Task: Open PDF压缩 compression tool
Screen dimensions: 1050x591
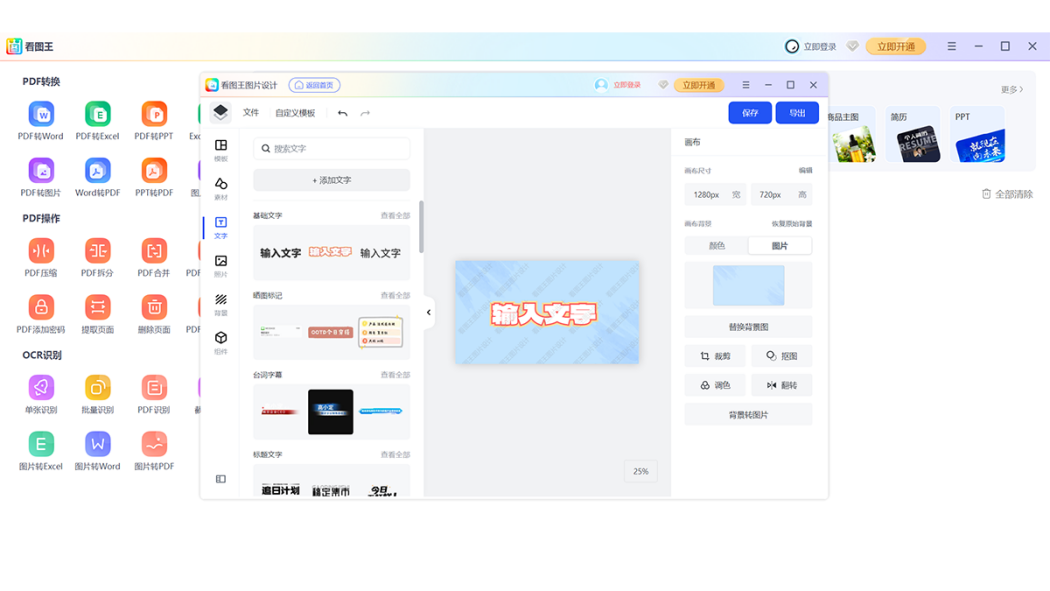Action: pos(41,258)
